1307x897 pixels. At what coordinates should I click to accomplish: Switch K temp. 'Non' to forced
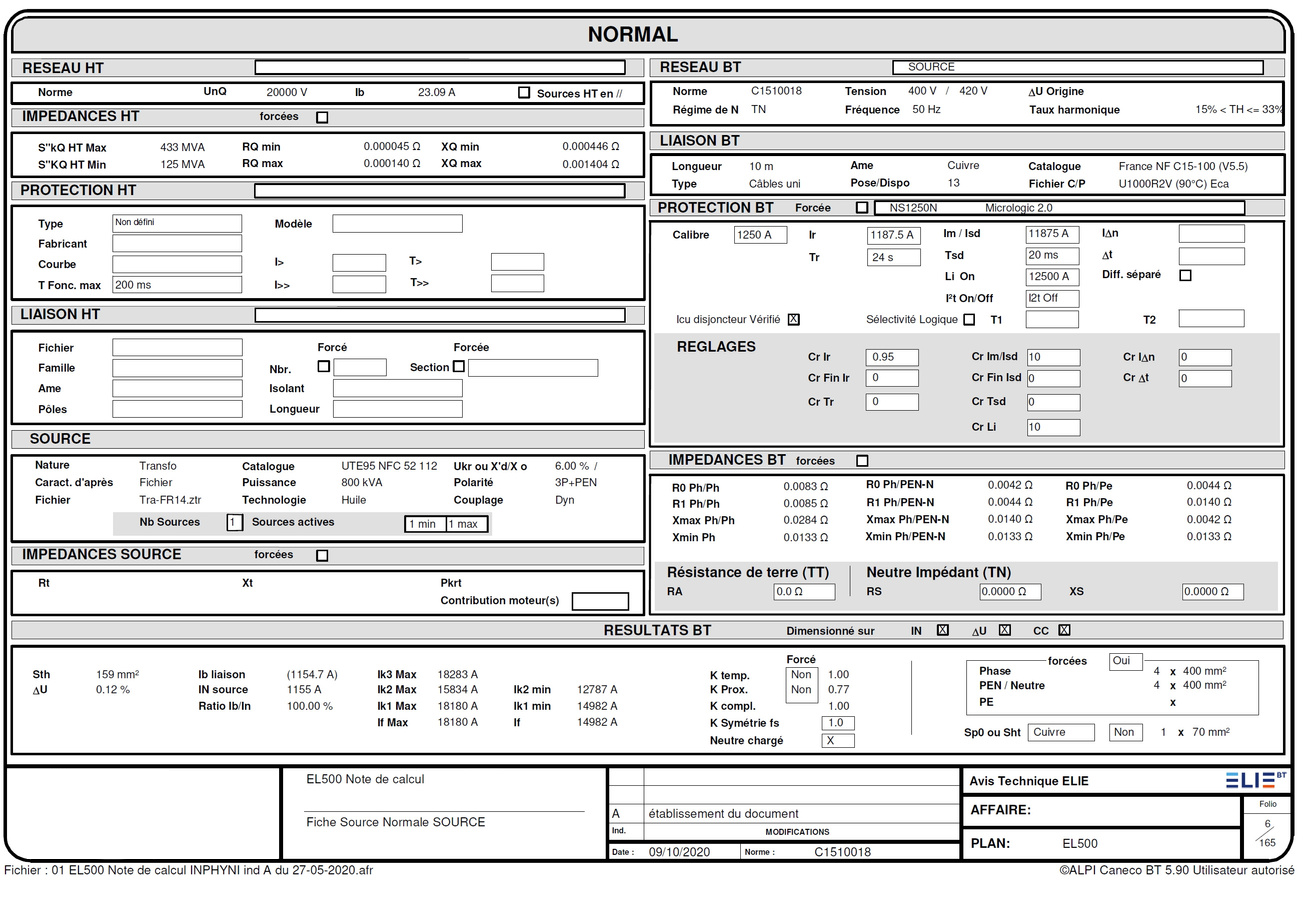pyautogui.click(x=801, y=675)
